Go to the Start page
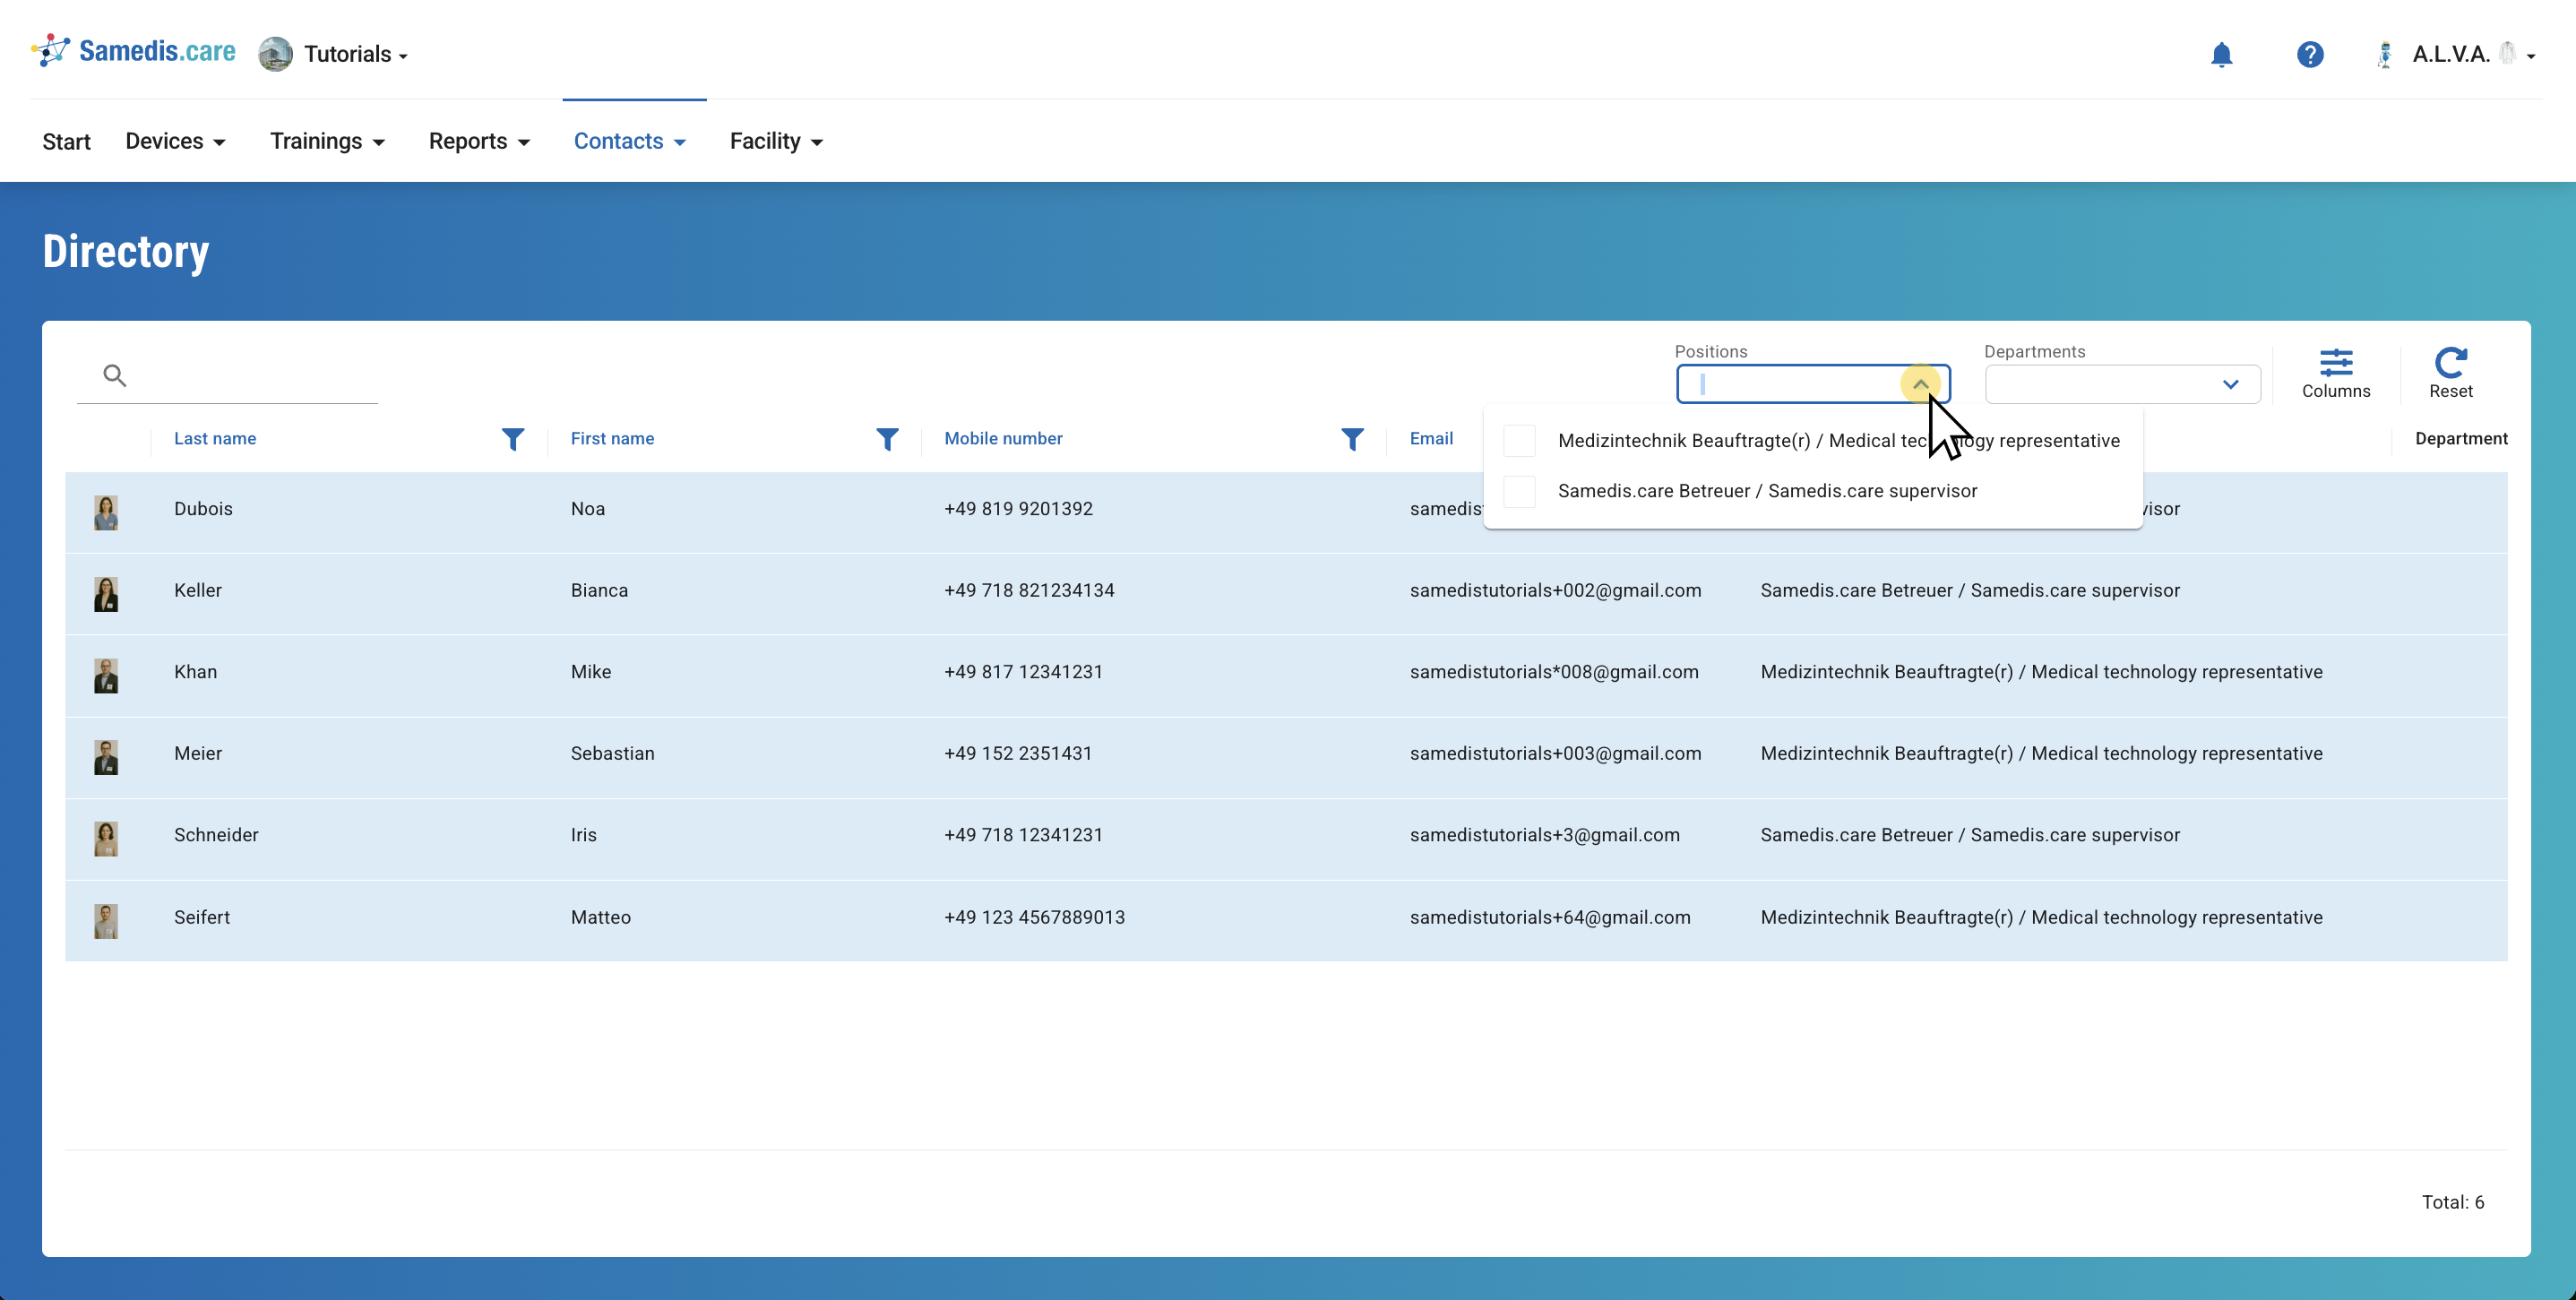This screenshot has width=2576, height=1300. (66, 142)
